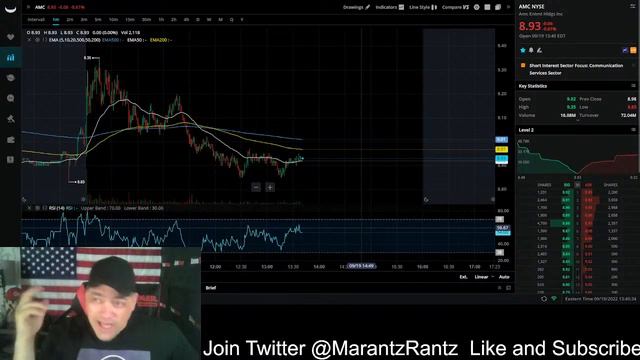640x360 pixels.
Task: Toggle extended hours Ext. option
Action: tap(463, 277)
